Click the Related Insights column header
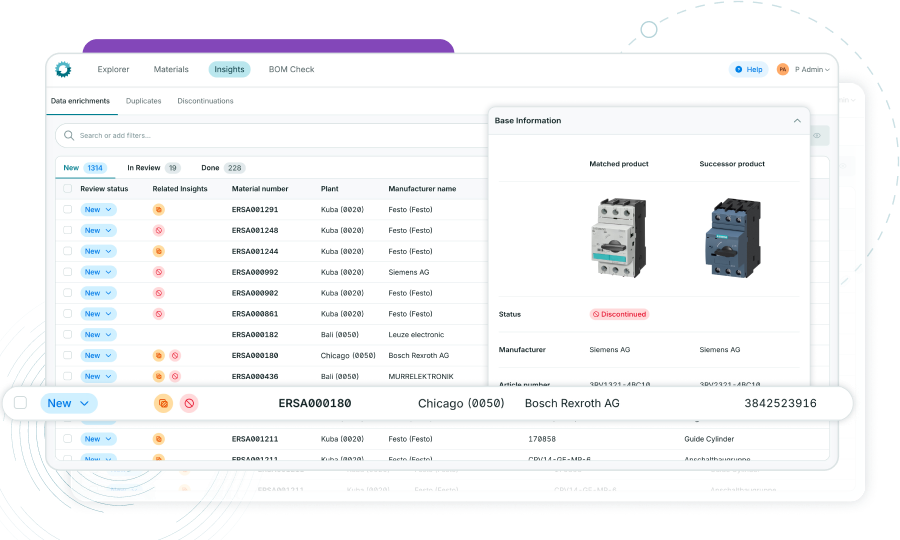Screen dimensions: 900x540 (180, 189)
